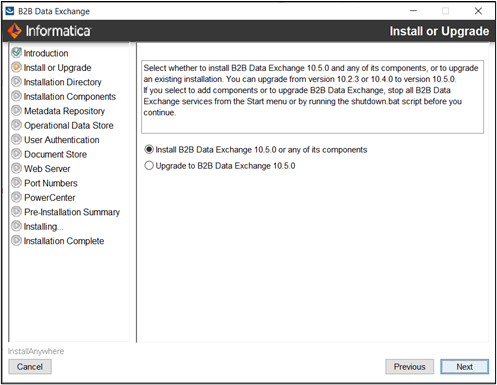This screenshot has height=385, width=497.
Task: Click the Installation Directory step label
Action: pyautogui.click(x=63, y=82)
